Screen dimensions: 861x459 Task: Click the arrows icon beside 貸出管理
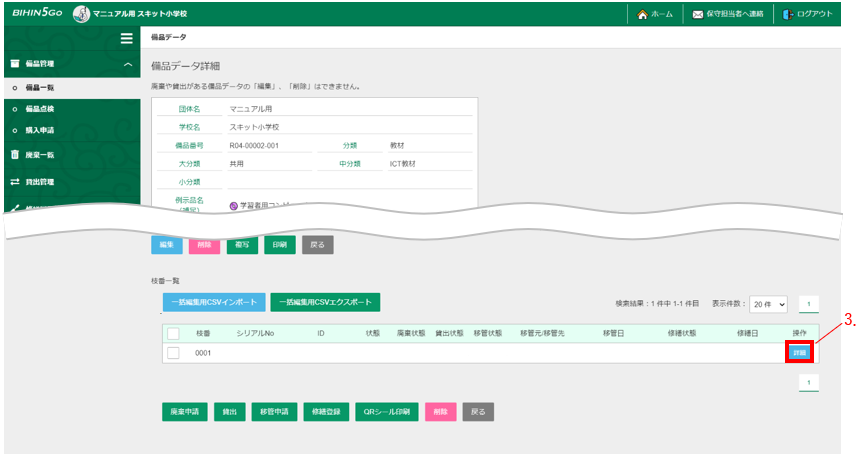[15, 182]
